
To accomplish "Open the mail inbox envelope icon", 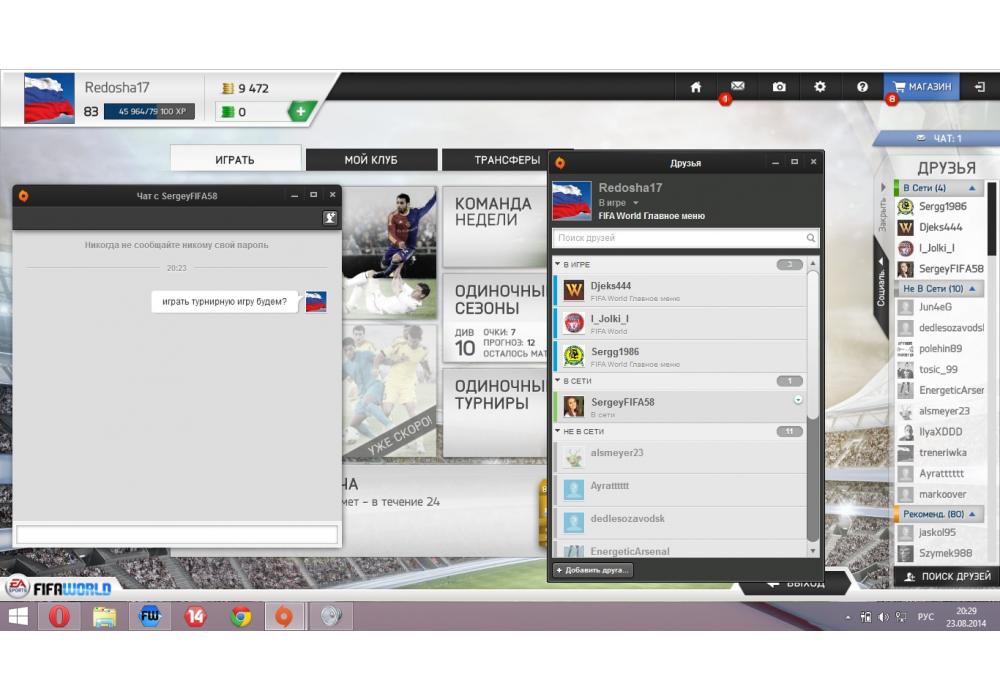I will 737,87.
